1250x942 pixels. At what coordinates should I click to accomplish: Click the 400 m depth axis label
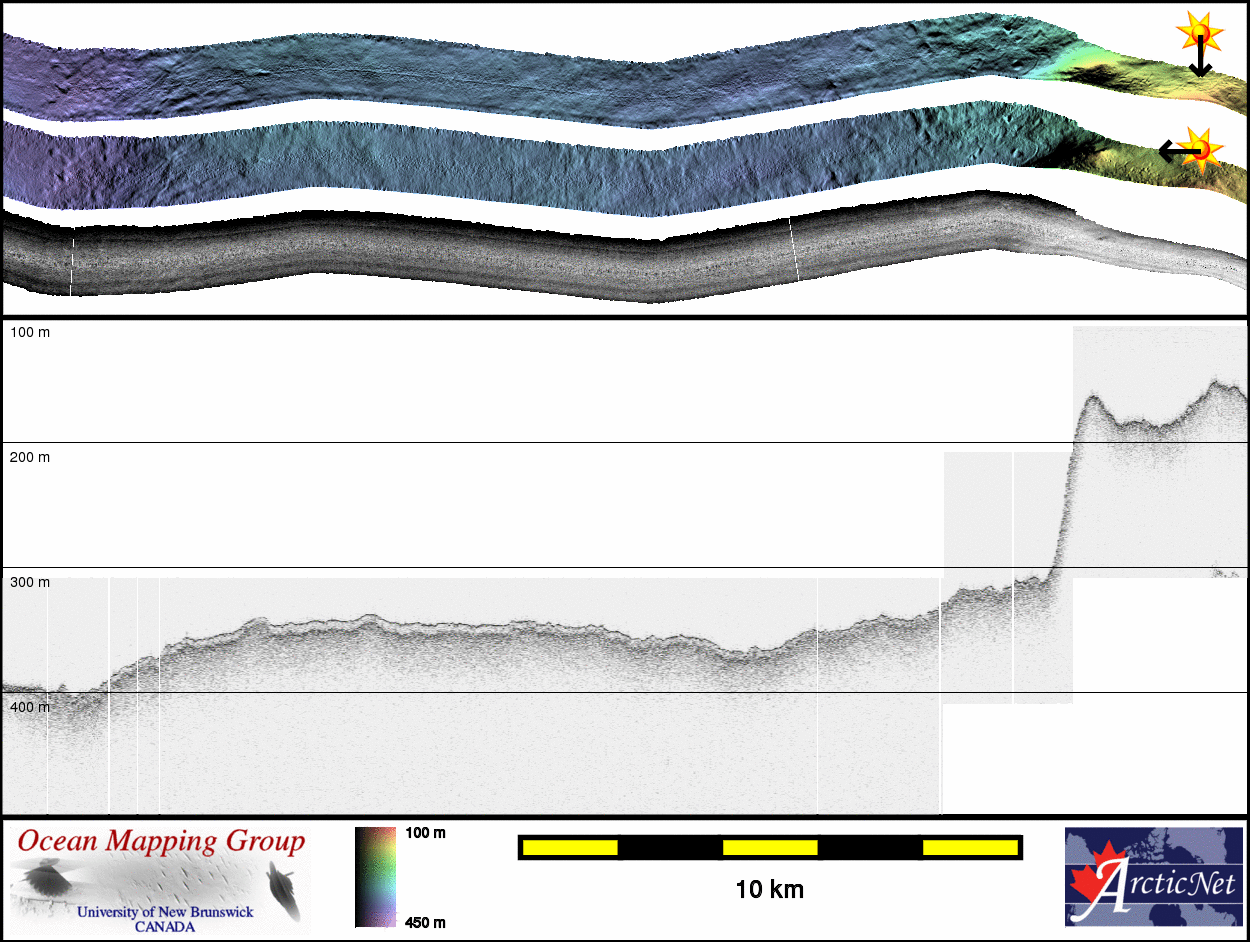click(30, 707)
